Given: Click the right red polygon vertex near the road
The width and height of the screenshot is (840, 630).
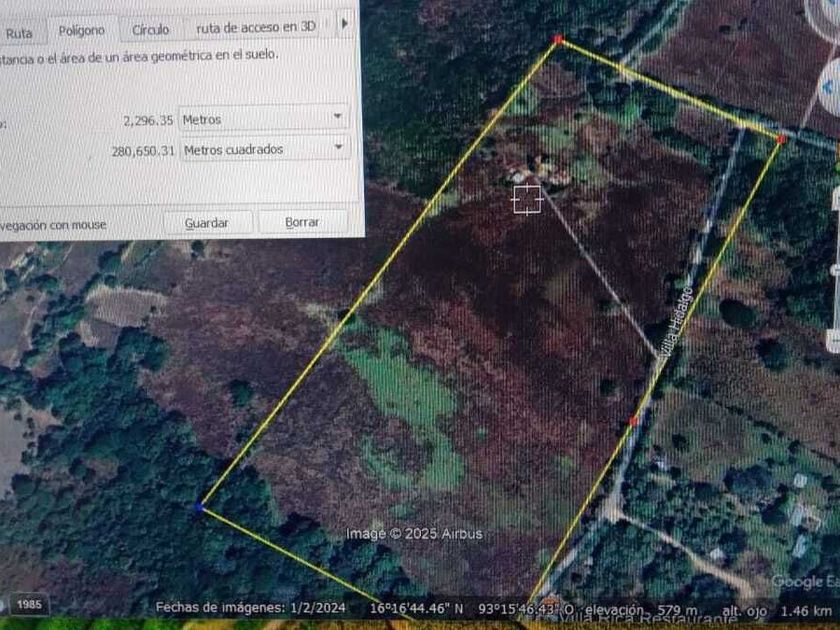Looking at the screenshot, I should tap(781, 139).
